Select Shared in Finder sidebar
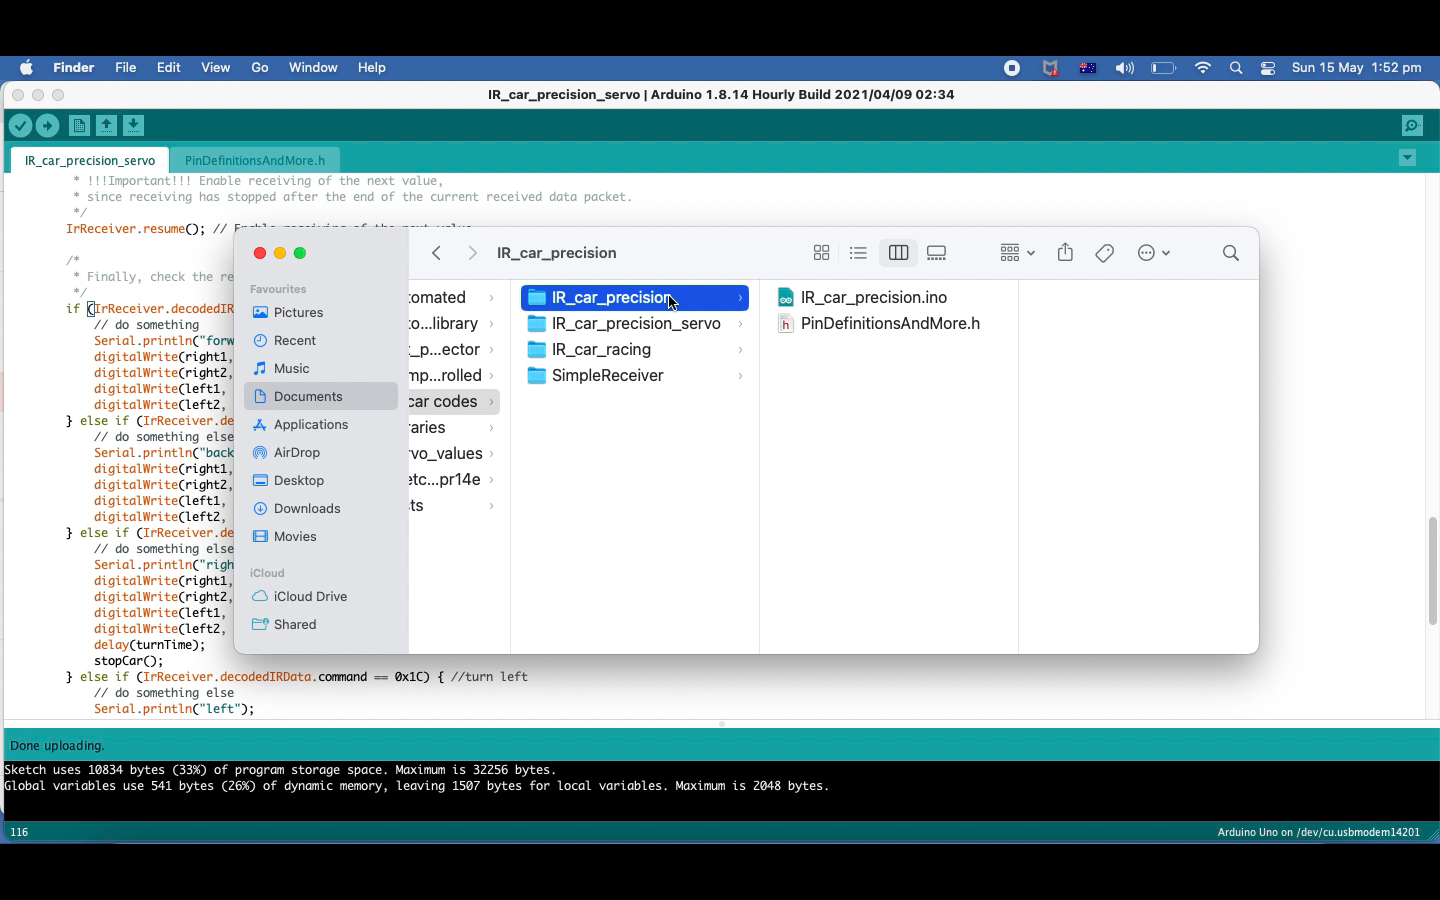 tap(320, 625)
